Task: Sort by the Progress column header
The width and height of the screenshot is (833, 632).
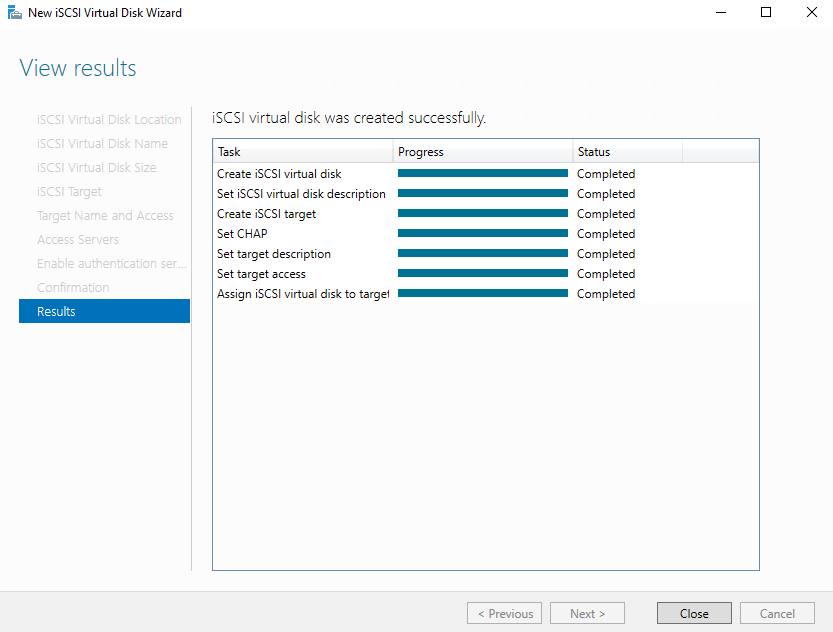Action: [483, 152]
